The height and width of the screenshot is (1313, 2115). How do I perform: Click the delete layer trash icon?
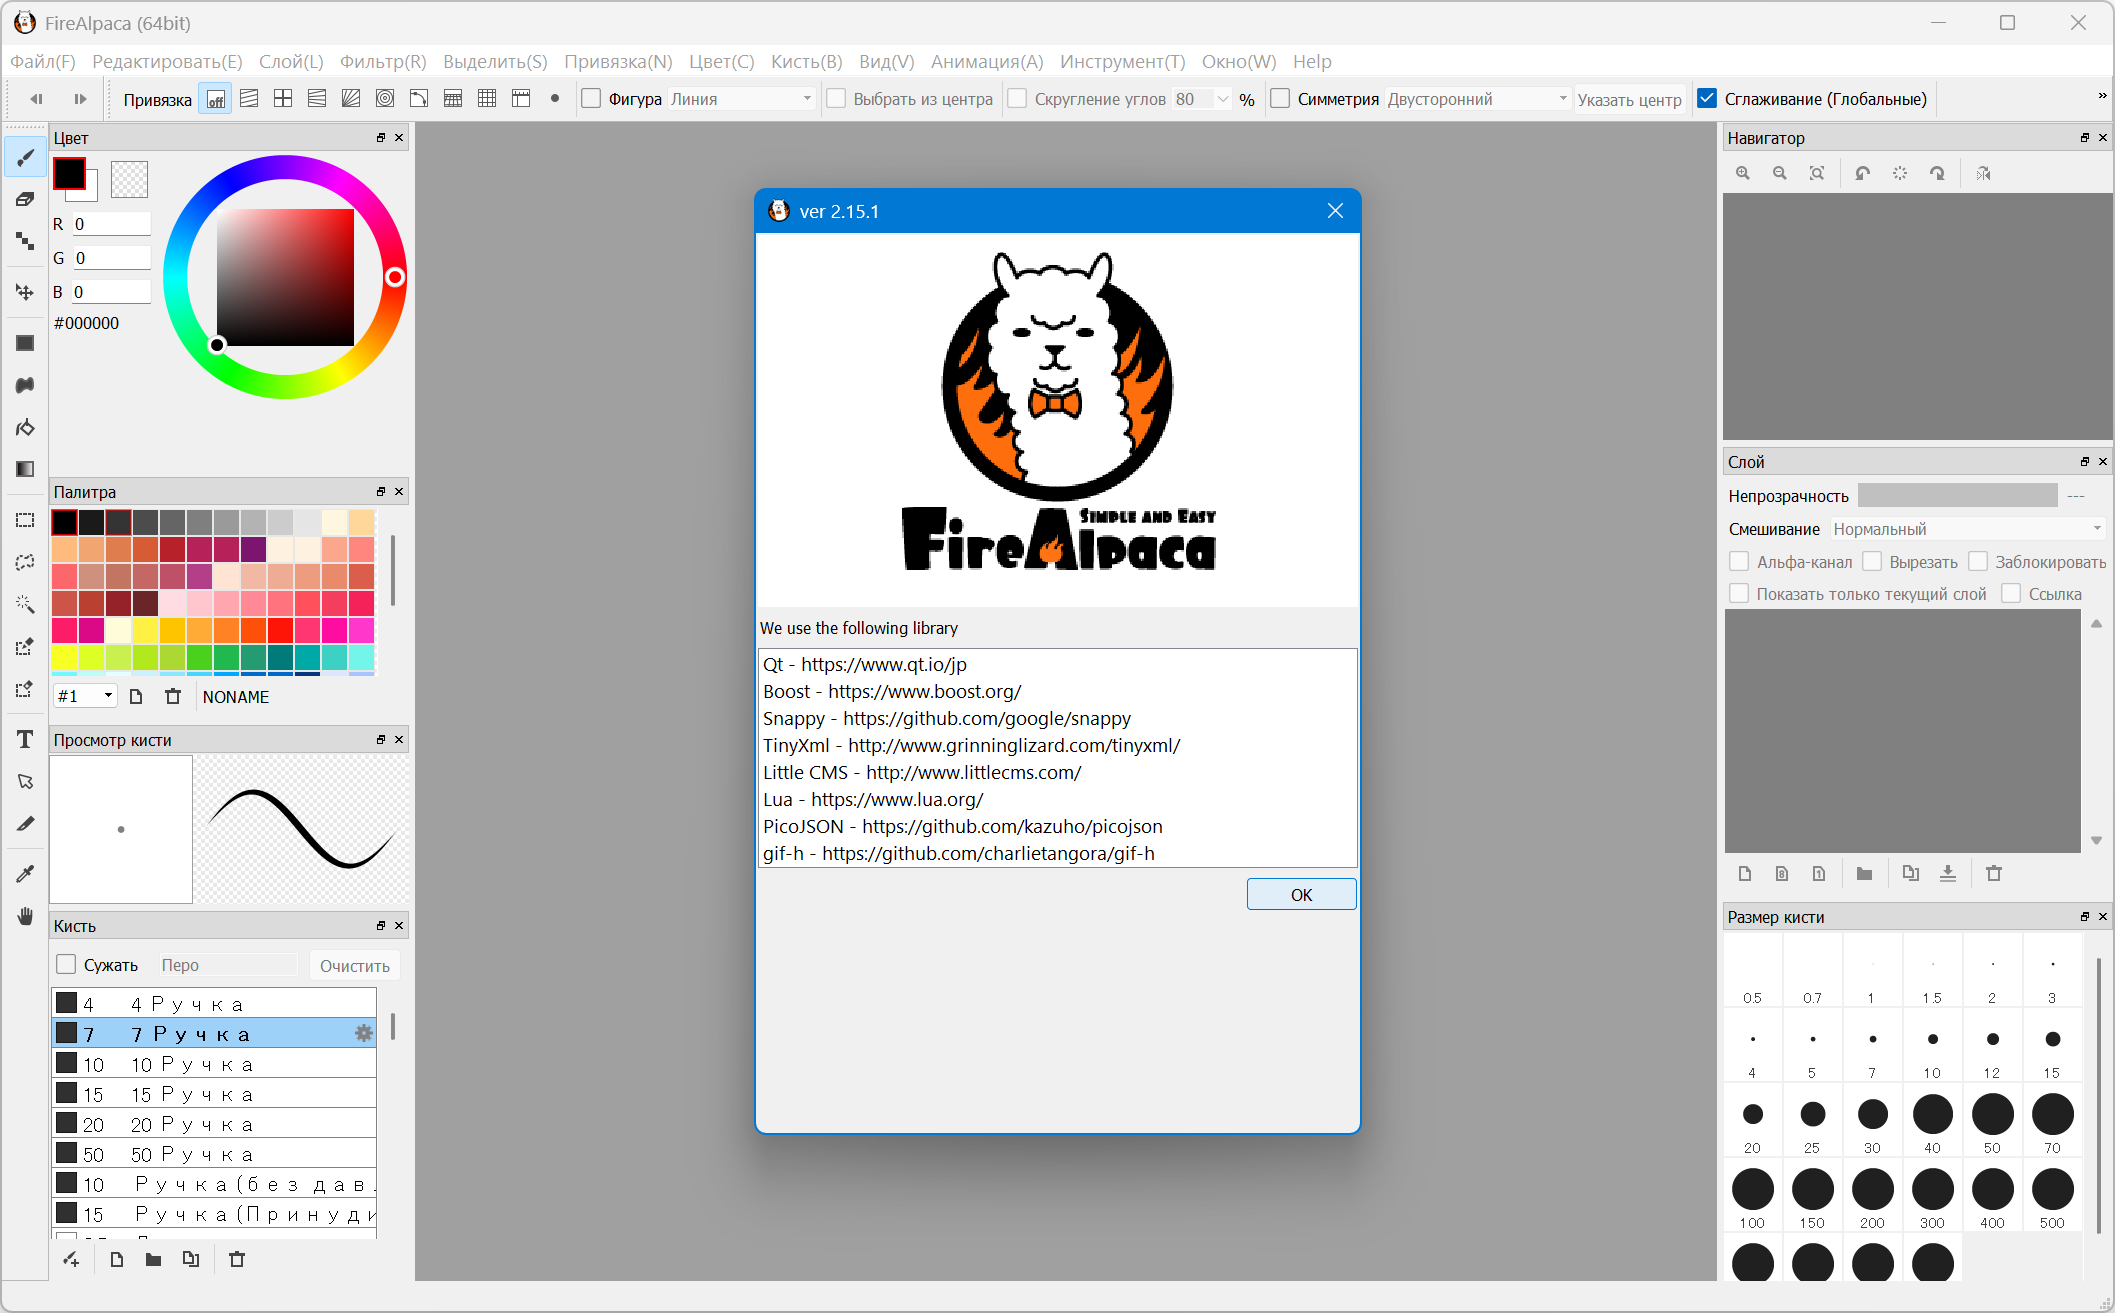click(x=1994, y=873)
